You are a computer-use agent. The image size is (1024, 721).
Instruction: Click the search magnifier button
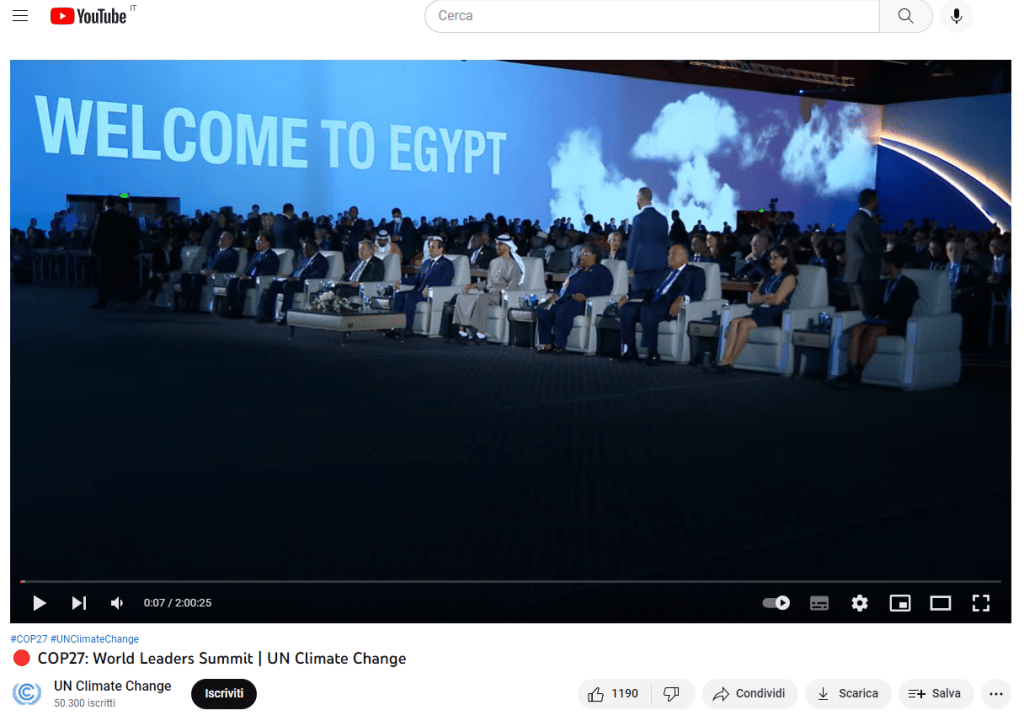pos(905,16)
